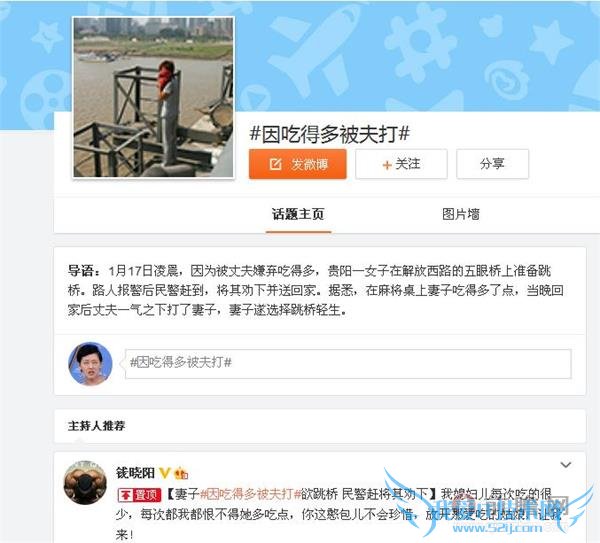
Task: Click the orange 发微博 button
Action: tap(298, 164)
